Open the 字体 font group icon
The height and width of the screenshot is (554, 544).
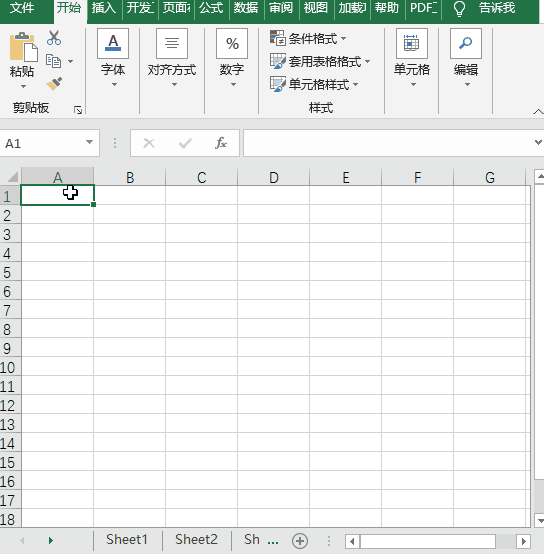(x=113, y=43)
